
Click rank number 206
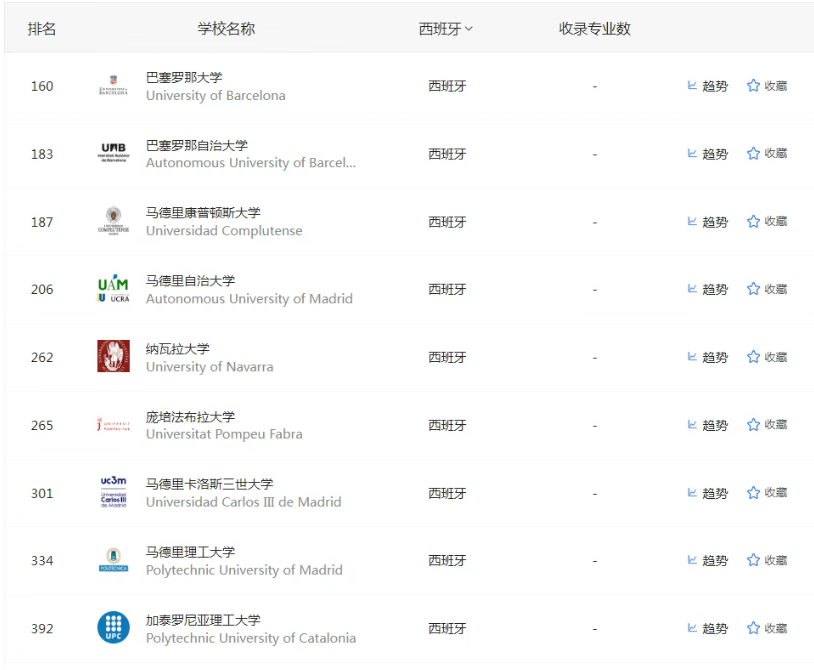tap(42, 290)
